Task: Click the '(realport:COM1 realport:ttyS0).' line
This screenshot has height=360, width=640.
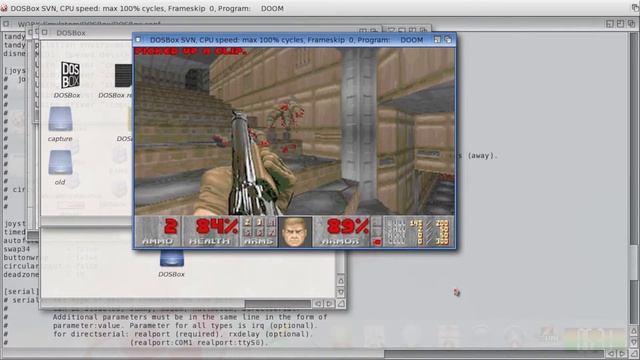Action: coord(199,343)
